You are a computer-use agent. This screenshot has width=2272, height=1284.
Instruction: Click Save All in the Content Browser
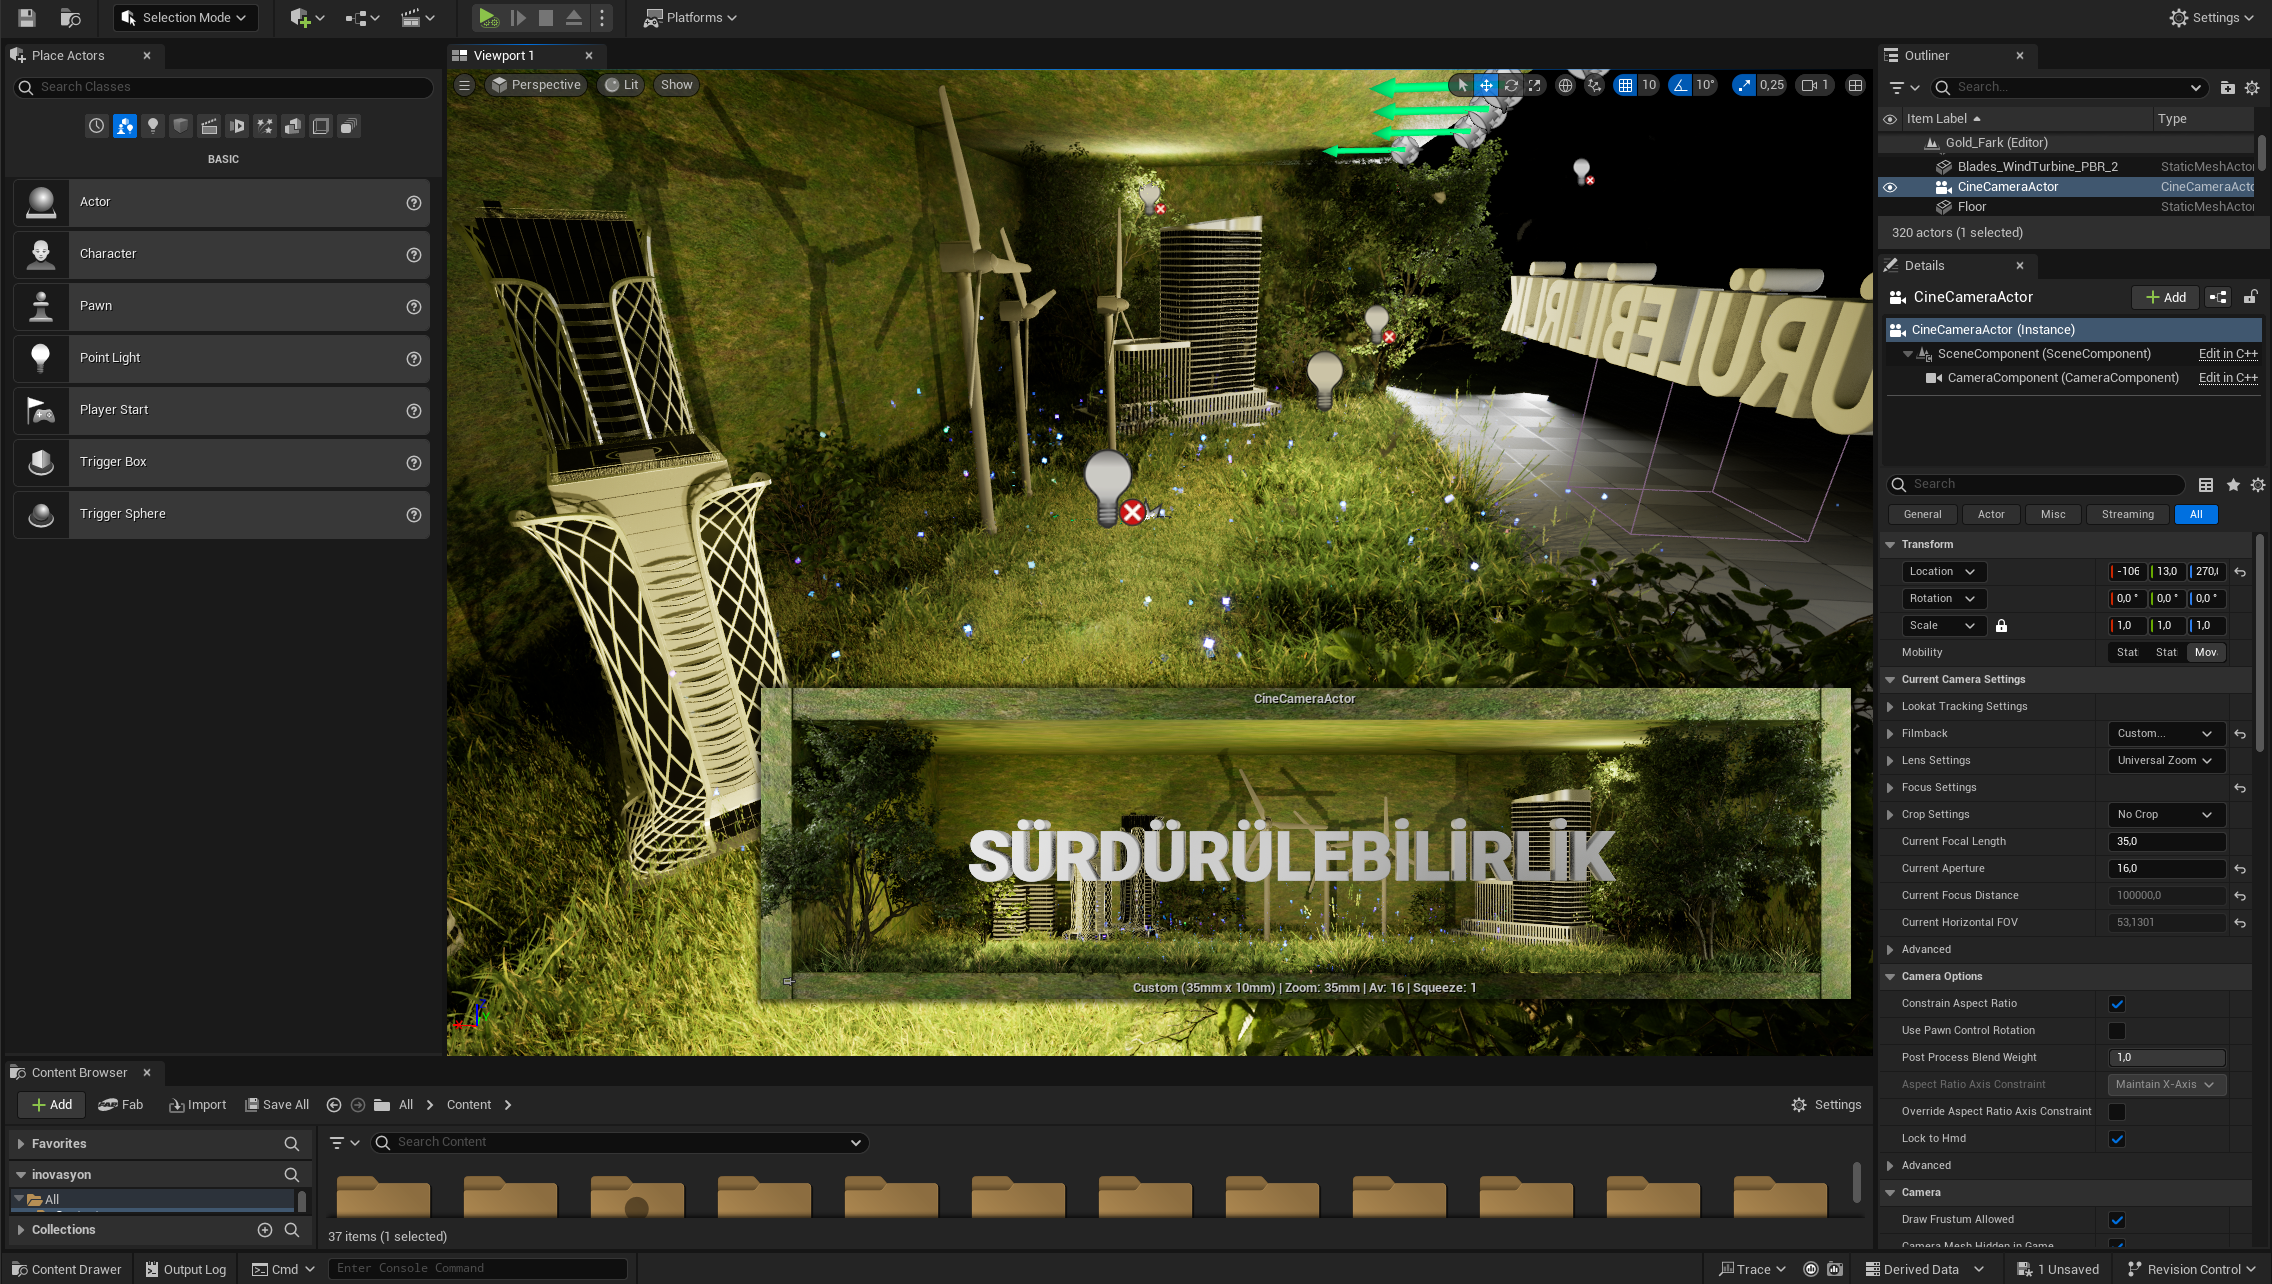[277, 1105]
